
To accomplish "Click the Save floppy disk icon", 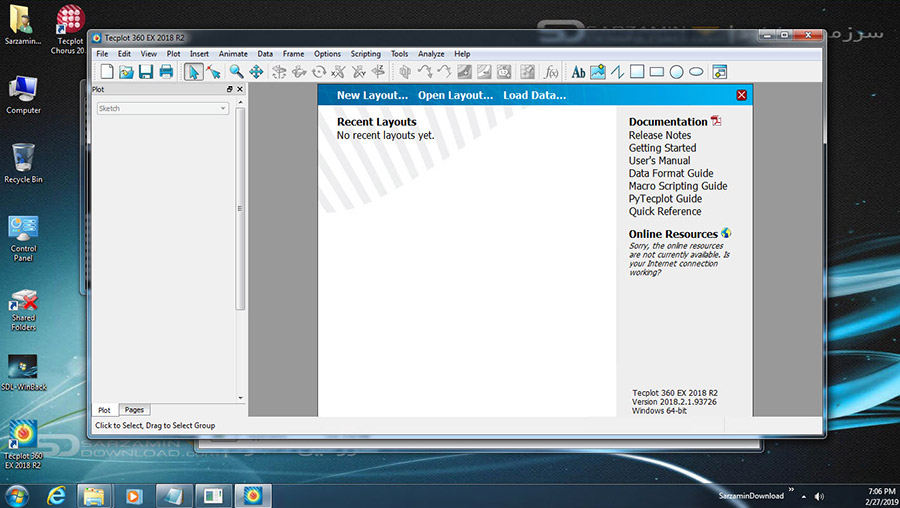I will click(146, 72).
